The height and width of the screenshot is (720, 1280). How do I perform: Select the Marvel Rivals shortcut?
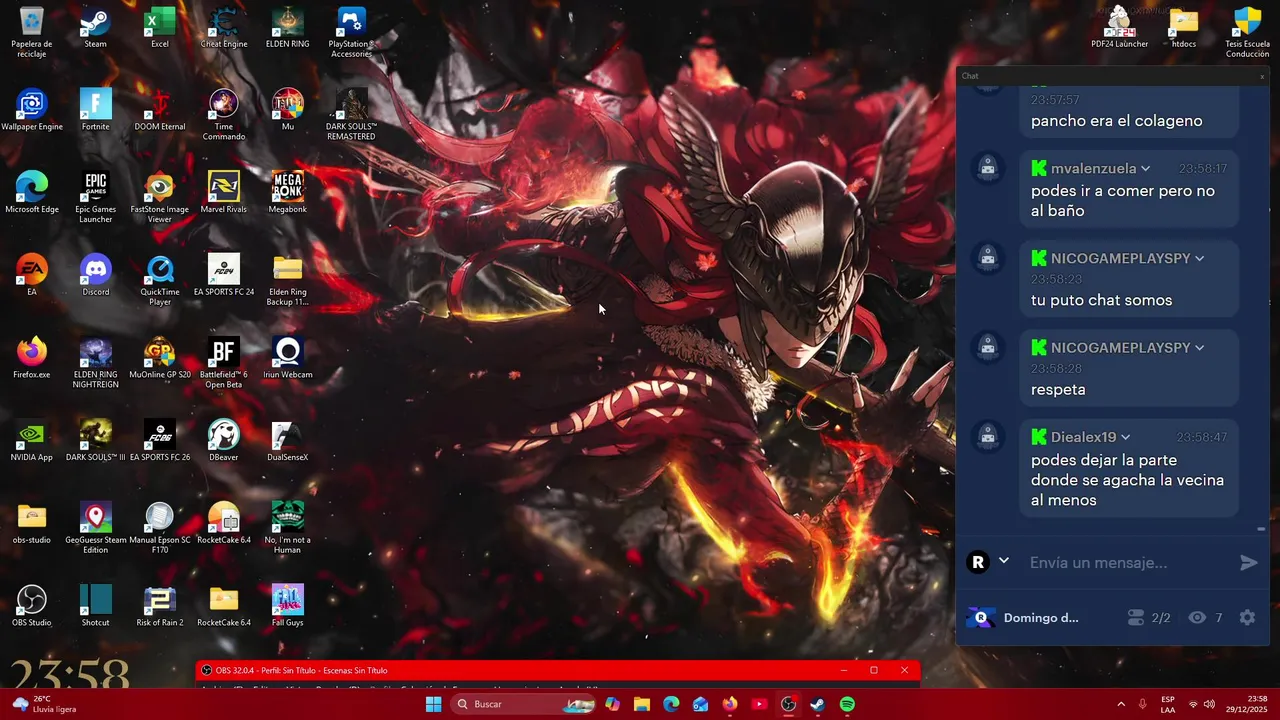click(224, 192)
